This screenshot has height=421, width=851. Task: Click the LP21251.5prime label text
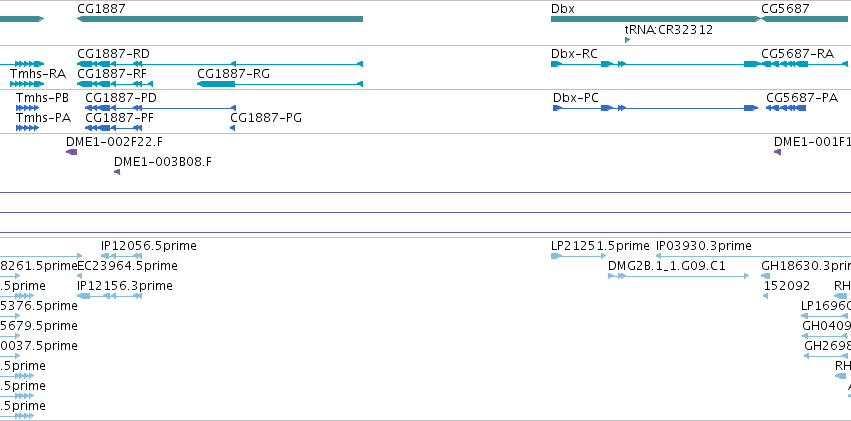tap(600, 246)
